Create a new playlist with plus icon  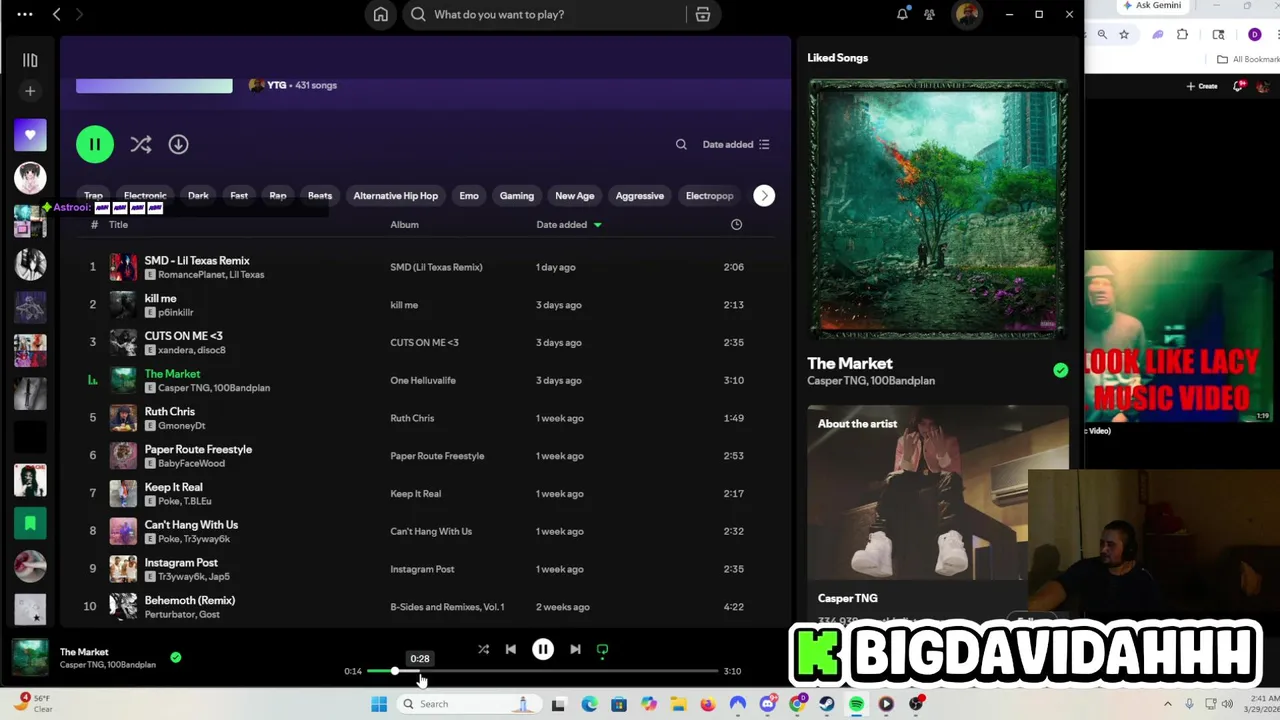30,91
